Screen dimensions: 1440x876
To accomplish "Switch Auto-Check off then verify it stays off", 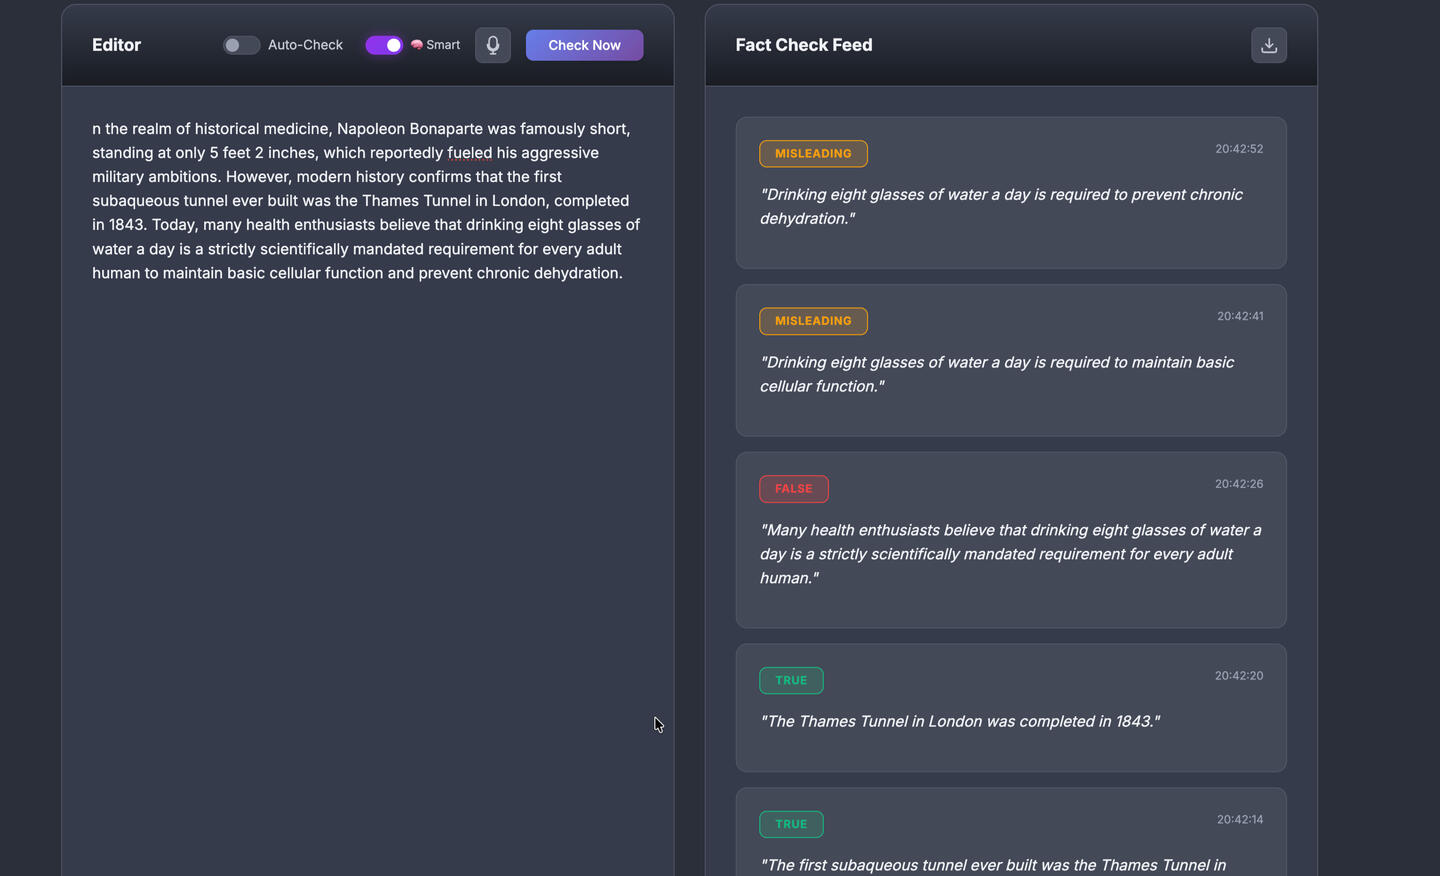I will [241, 45].
